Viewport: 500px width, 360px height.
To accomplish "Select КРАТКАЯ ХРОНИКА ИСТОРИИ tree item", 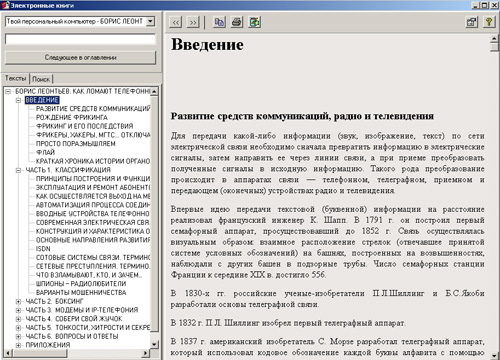I will click(x=93, y=161).
